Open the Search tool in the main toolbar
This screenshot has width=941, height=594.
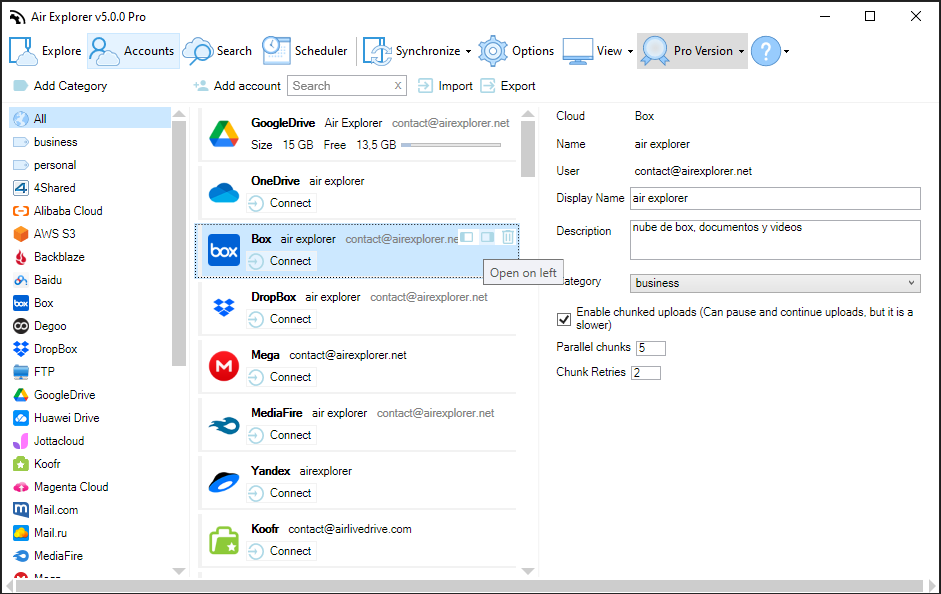click(218, 51)
